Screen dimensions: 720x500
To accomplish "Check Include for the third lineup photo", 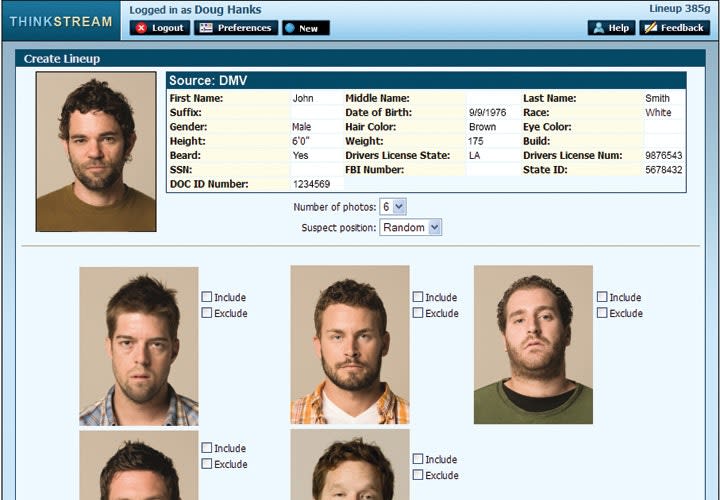I will [x=602, y=297].
